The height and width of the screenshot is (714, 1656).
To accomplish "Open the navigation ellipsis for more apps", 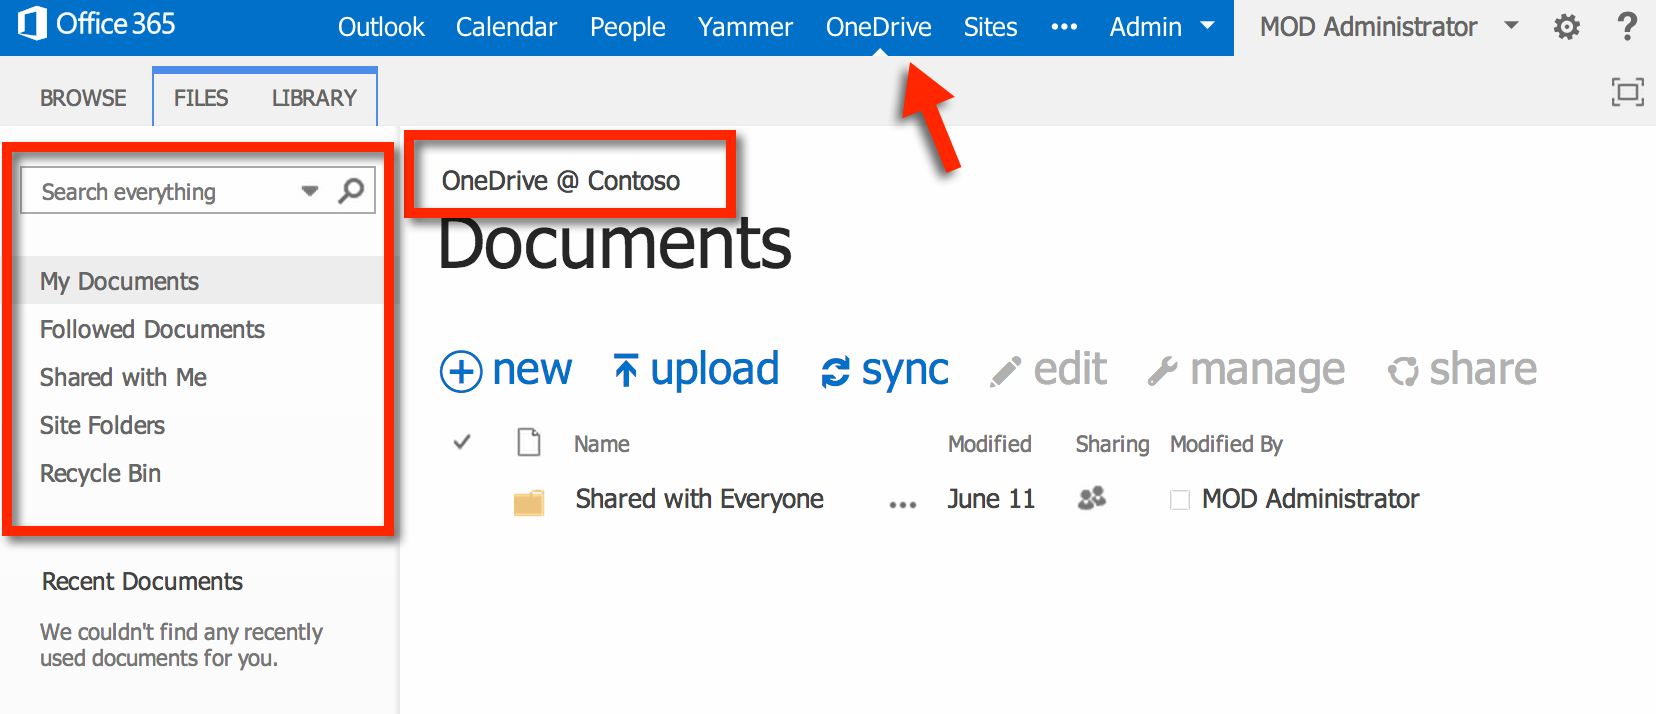I will [x=1064, y=27].
